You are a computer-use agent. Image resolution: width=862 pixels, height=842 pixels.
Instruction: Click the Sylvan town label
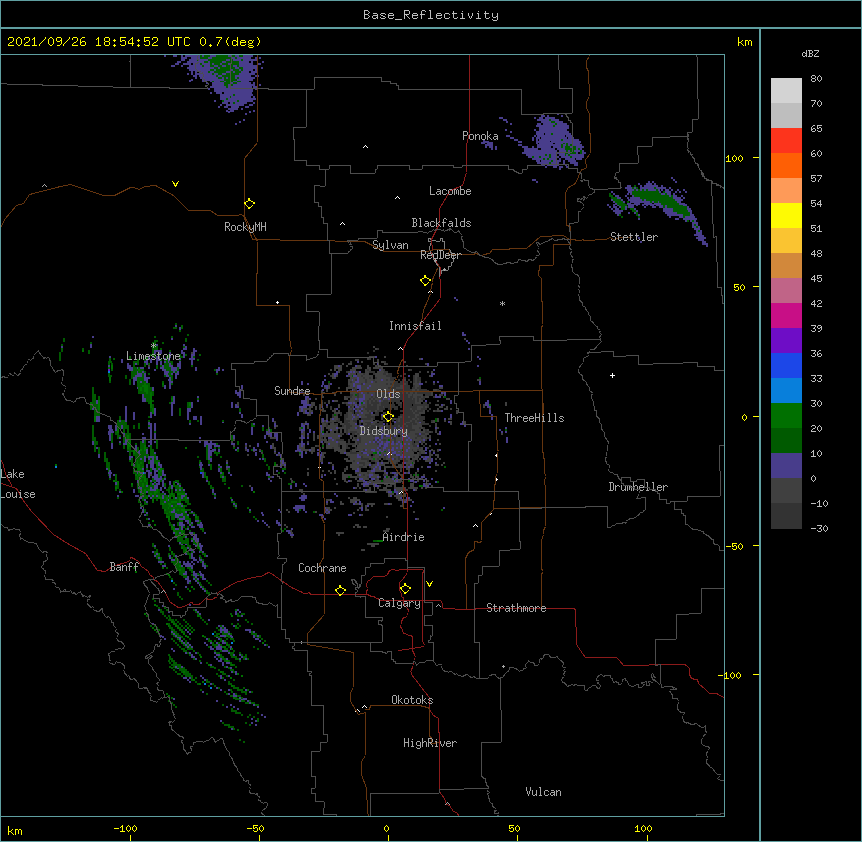(x=390, y=245)
